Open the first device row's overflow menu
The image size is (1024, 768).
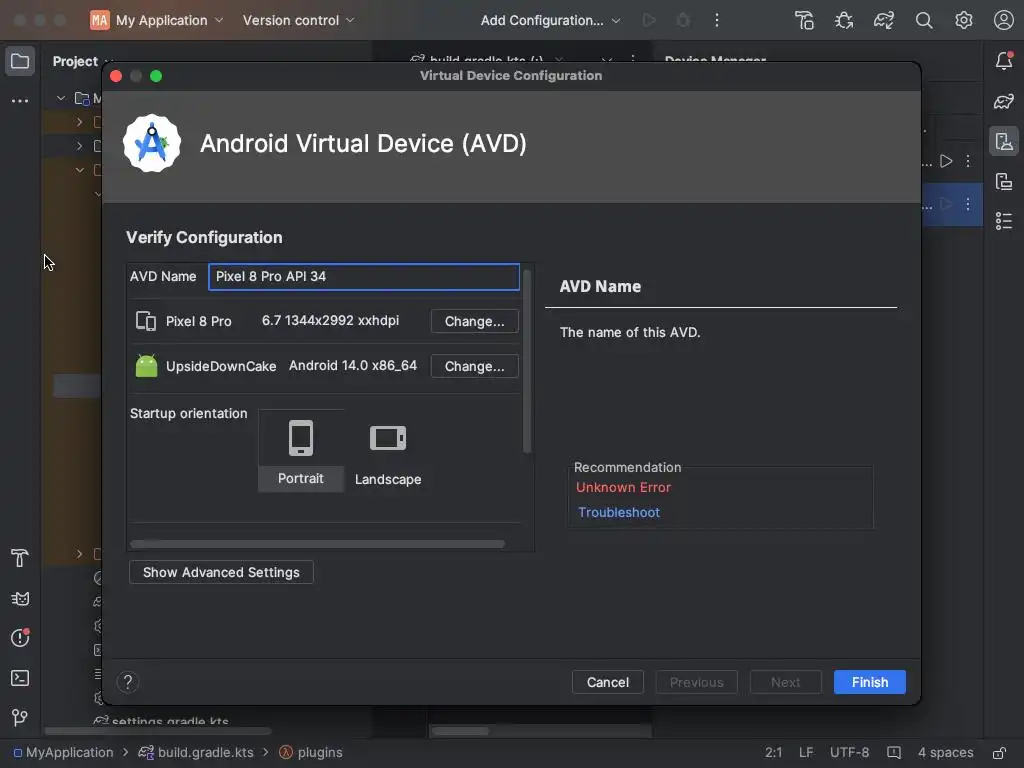(x=968, y=161)
